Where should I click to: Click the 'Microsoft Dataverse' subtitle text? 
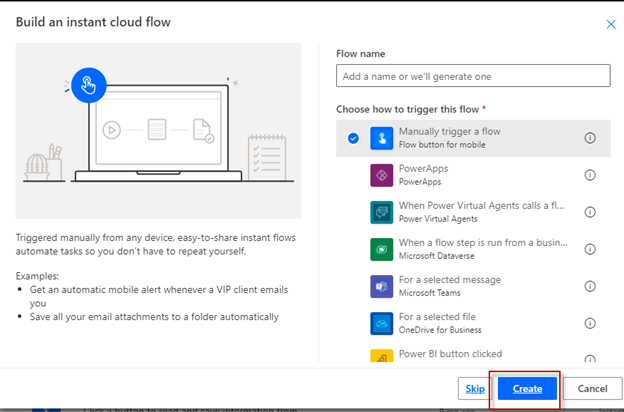(436, 256)
